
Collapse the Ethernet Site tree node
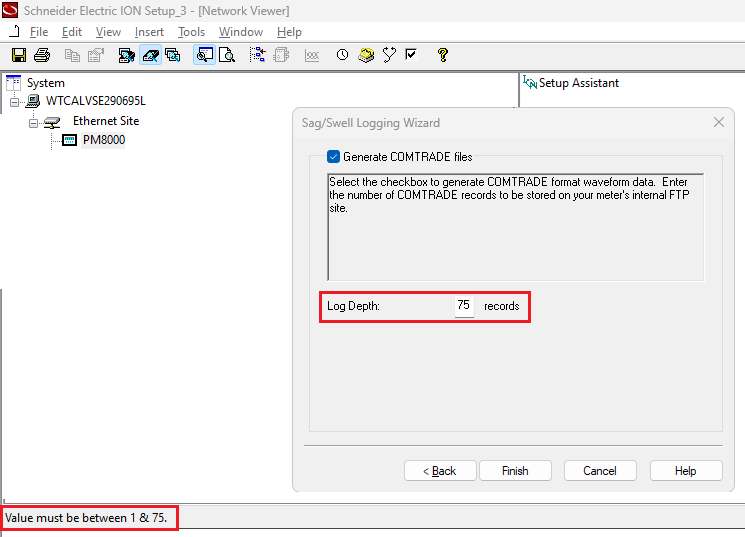[x=33, y=124]
